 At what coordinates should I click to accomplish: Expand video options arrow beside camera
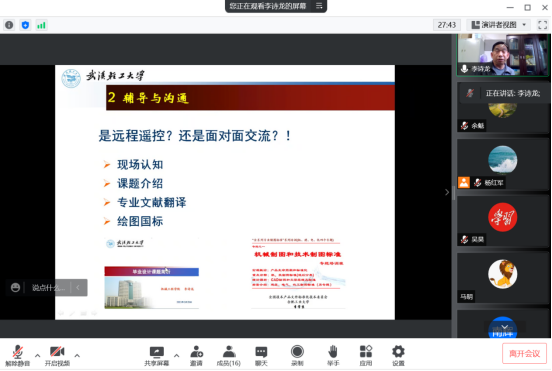pyautogui.click(x=77, y=356)
